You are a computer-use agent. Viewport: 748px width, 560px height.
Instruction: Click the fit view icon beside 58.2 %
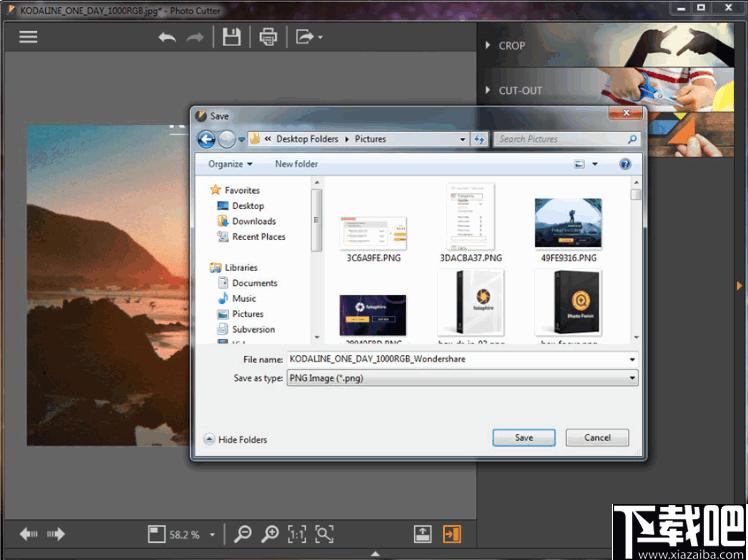tap(156, 534)
